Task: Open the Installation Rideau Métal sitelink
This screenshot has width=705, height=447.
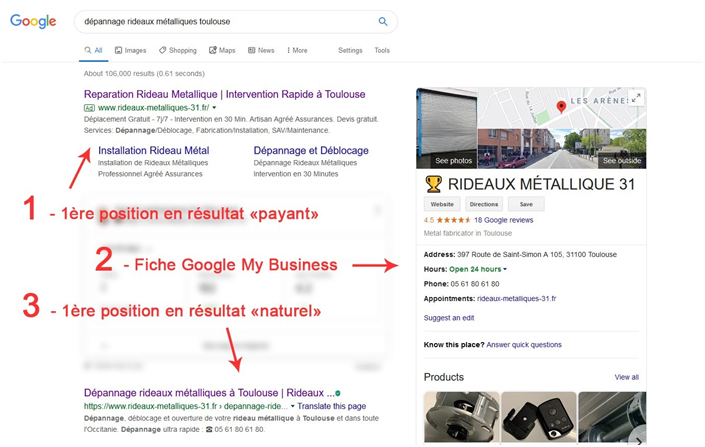Action: [x=153, y=151]
